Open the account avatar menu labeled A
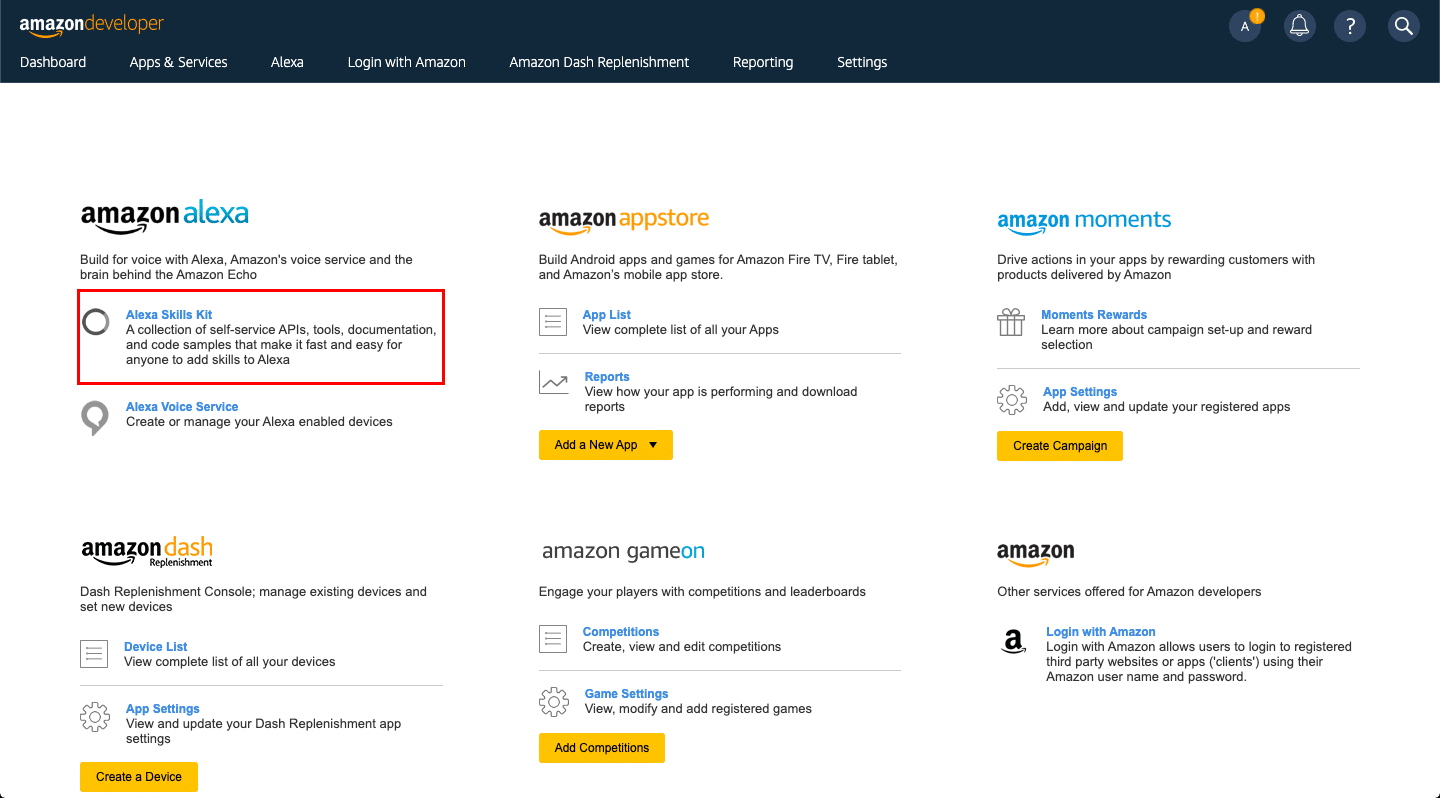This screenshot has width=1440, height=798. (1245, 26)
